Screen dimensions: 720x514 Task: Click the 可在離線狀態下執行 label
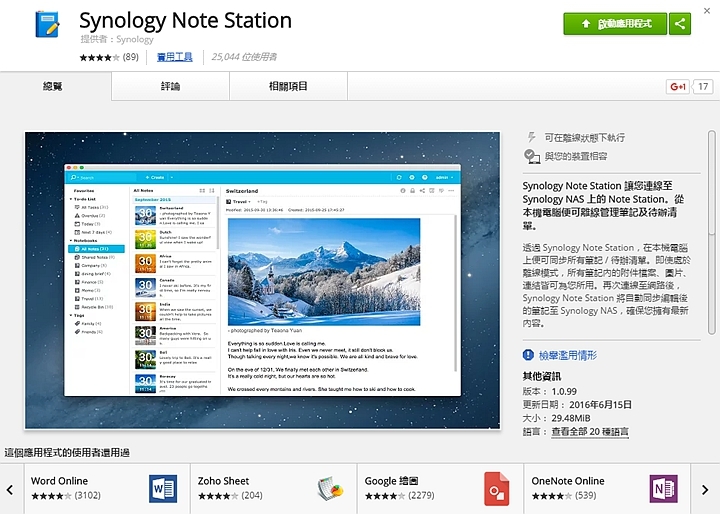585,137
